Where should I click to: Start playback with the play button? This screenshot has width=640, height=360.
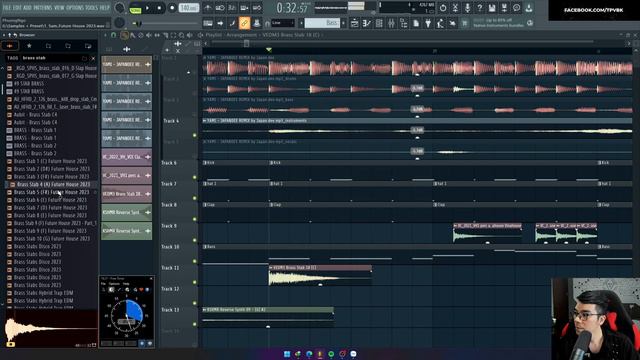coord(147,8)
